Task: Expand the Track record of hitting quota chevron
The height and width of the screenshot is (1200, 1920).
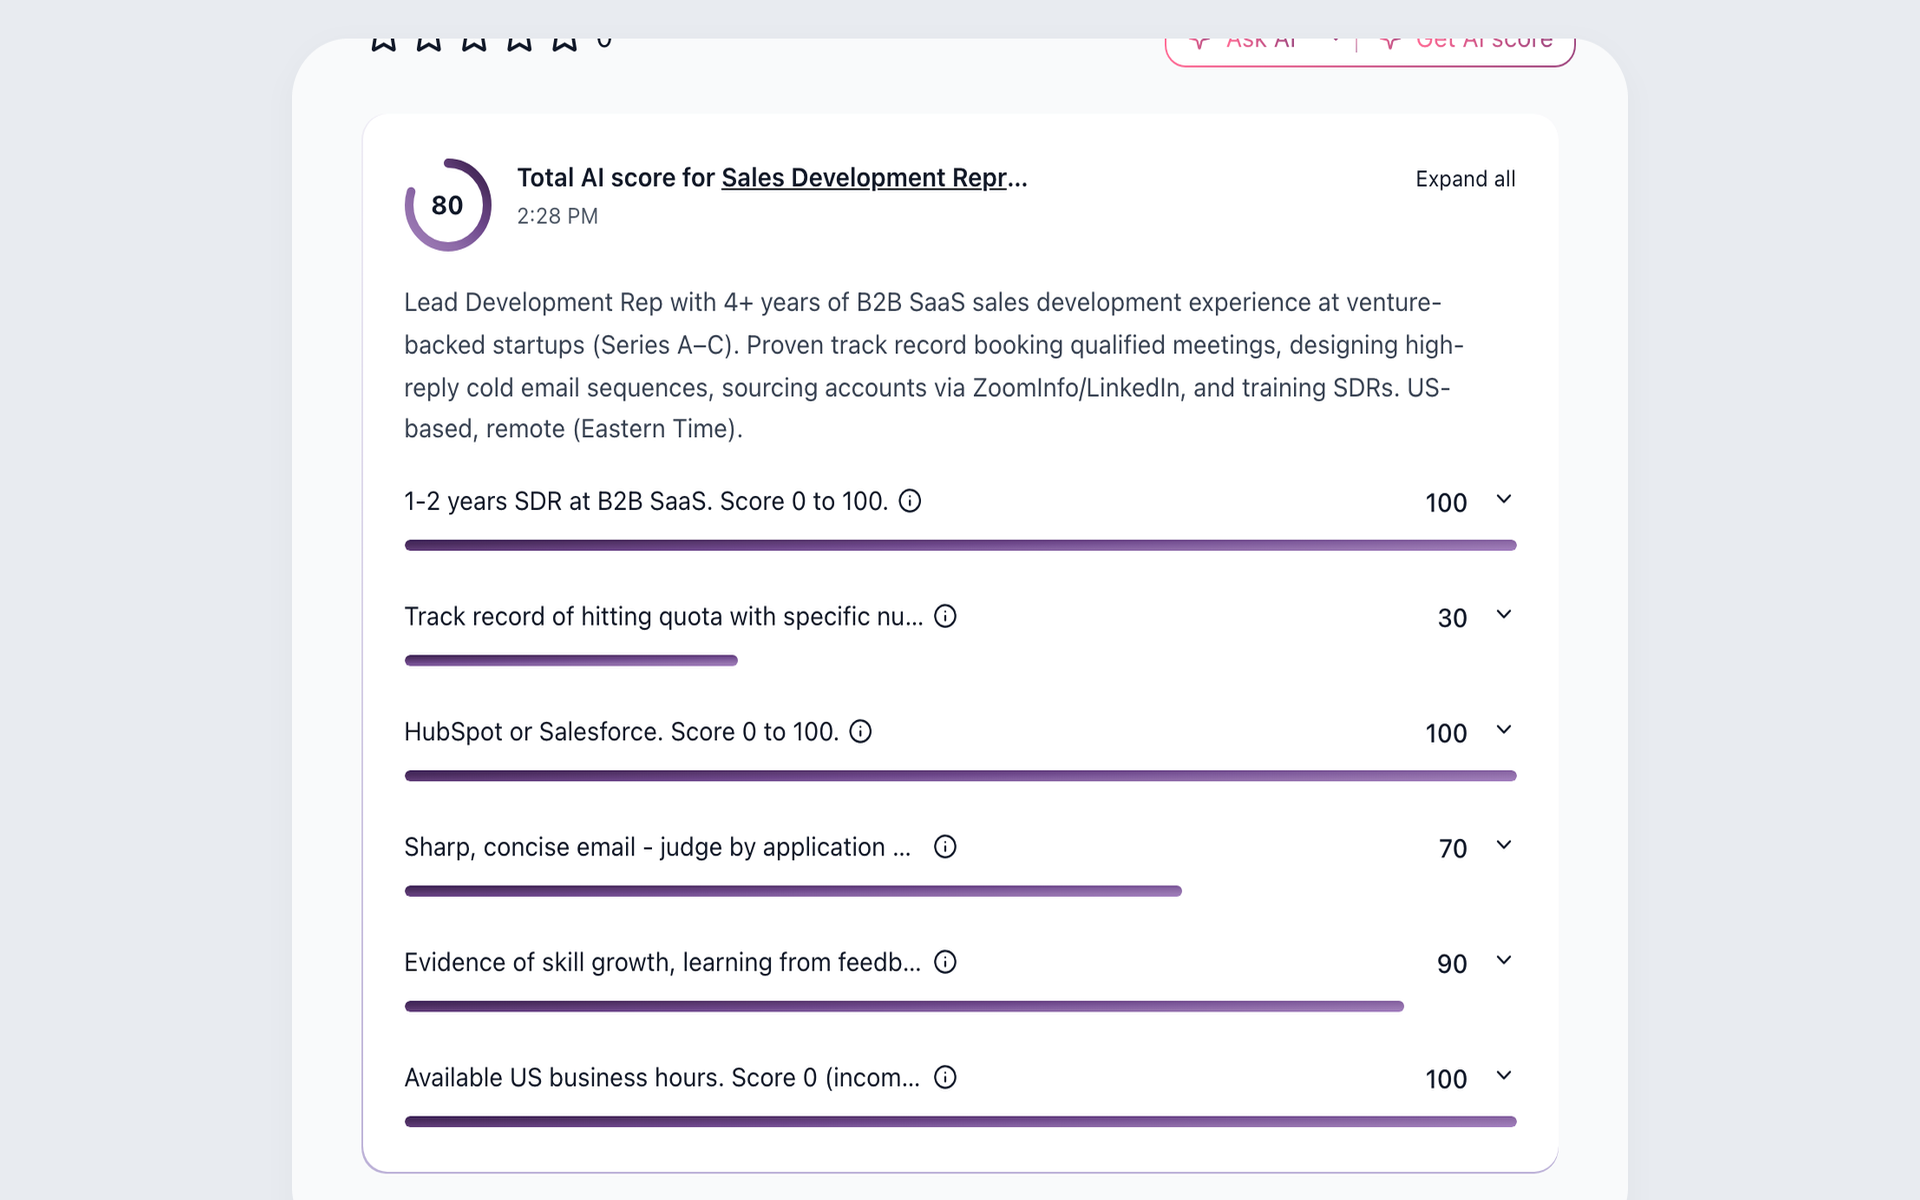Action: (1503, 614)
